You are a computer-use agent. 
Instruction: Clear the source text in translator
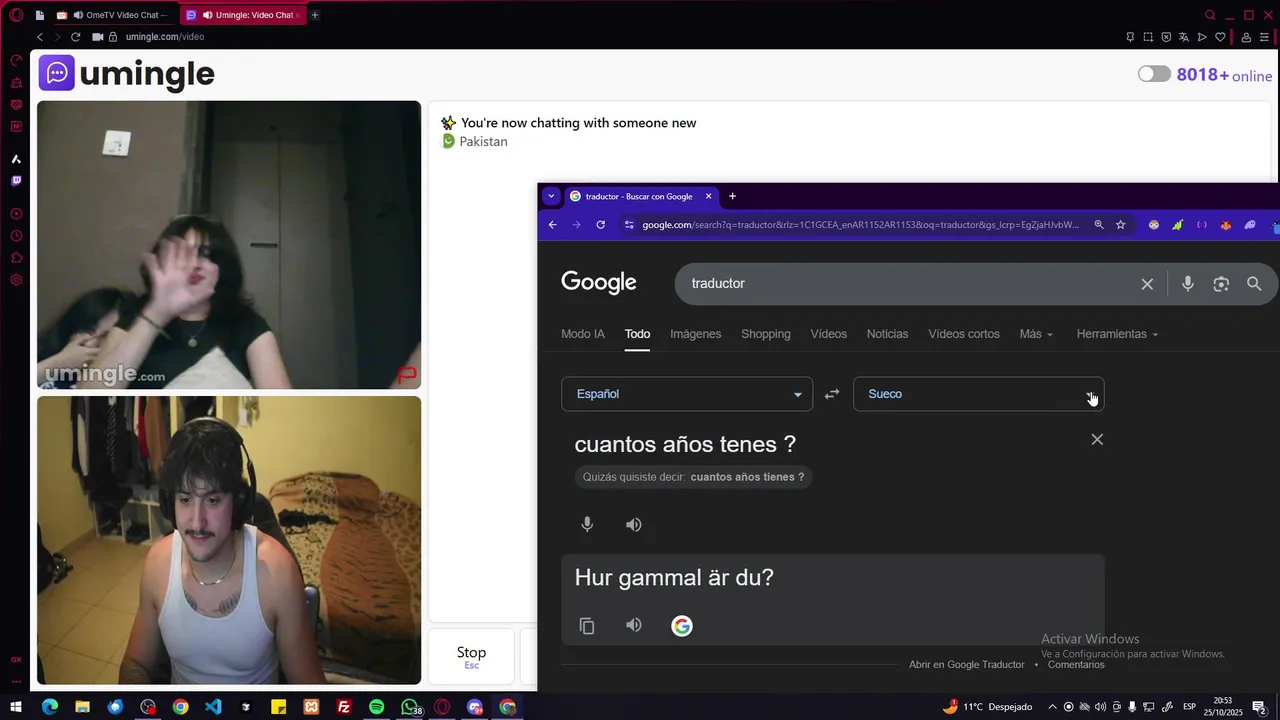tap(1097, 439)
